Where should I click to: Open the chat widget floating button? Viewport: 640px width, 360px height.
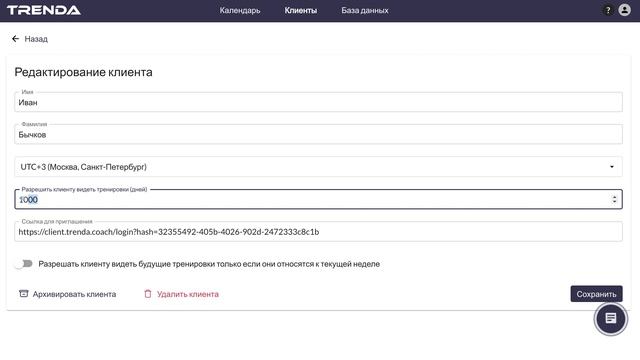pyautogui.click(x=610, y=318)
